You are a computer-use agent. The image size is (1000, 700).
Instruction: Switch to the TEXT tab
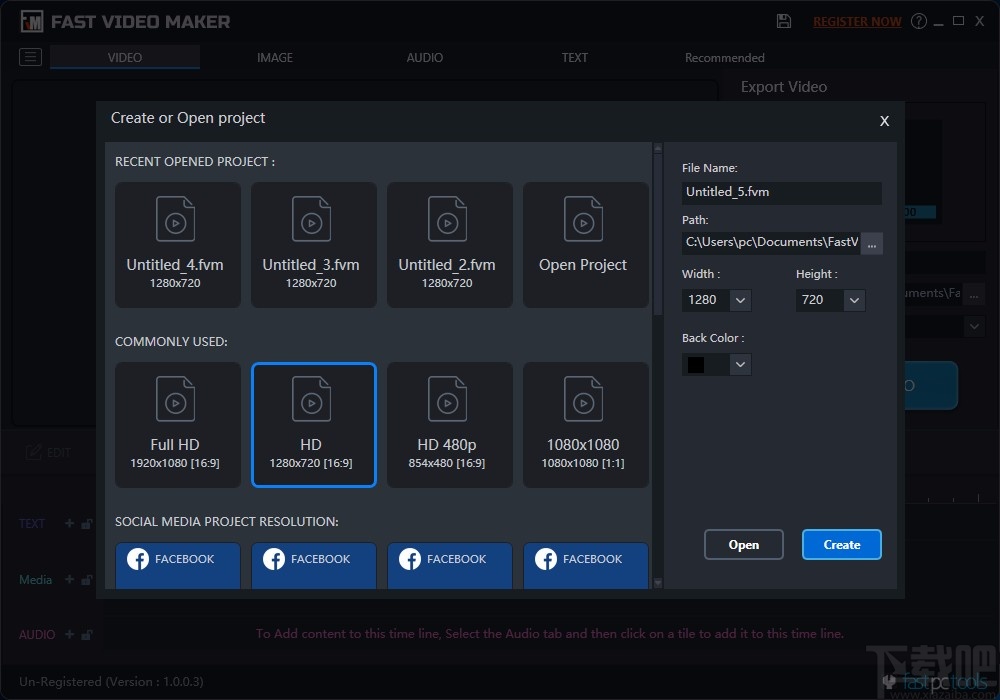(x=575, y=57)
